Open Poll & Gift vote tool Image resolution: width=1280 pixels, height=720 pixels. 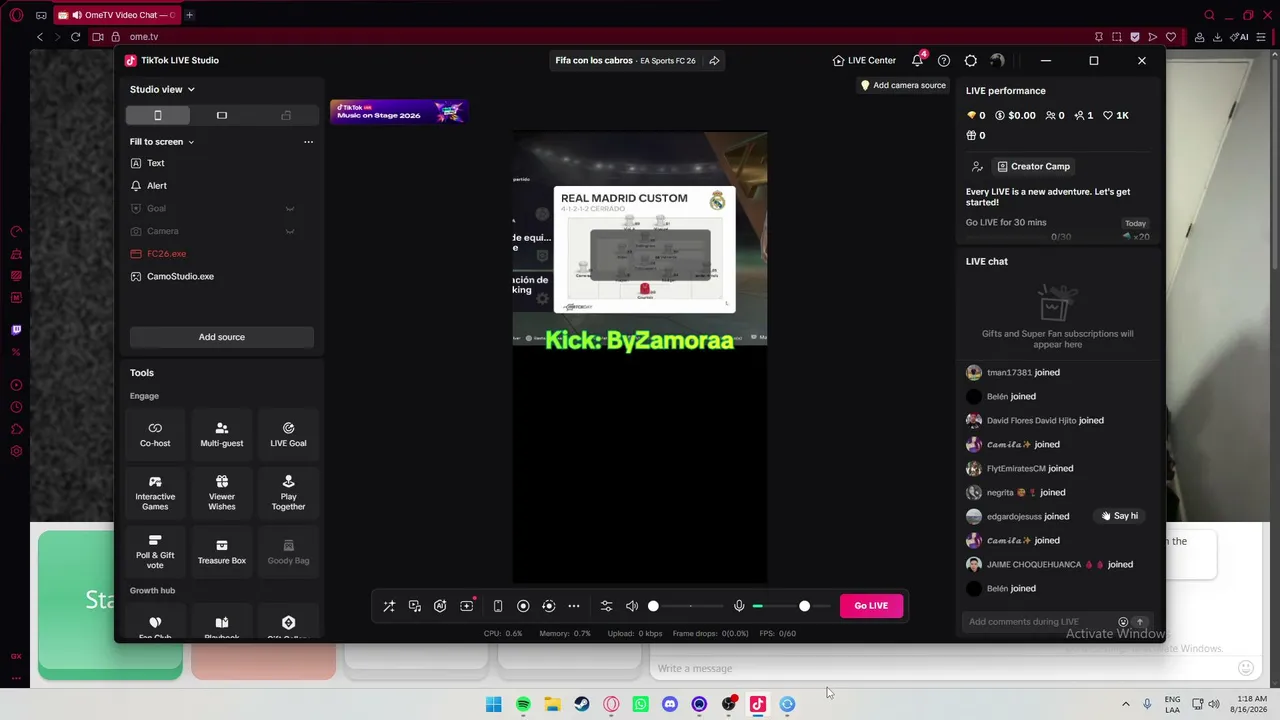tap(155, 552)
